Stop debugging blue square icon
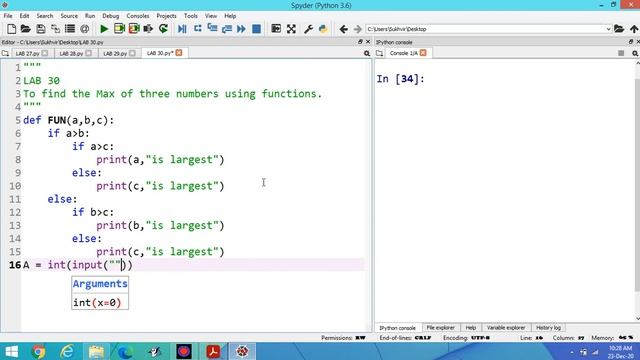 pos(256,29)
